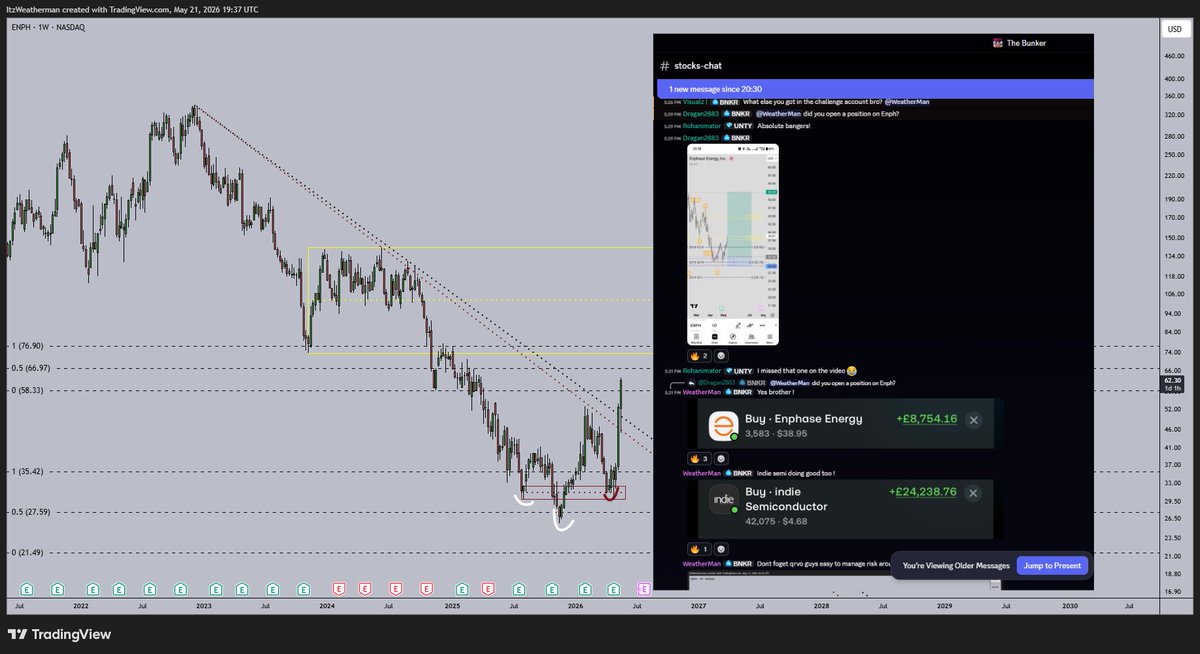Click the indie Semiconductor logo icon

point(723,498)
